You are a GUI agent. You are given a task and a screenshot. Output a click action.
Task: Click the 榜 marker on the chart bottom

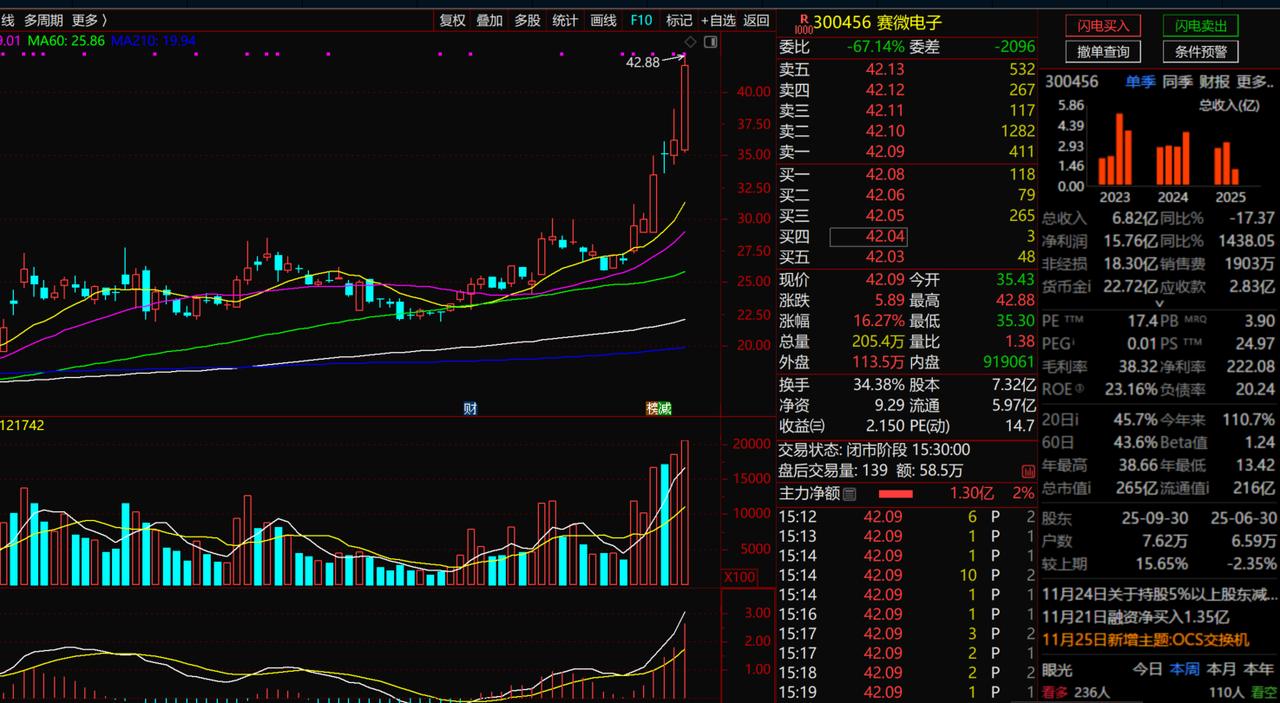pyautogui.click(x=653, y=408)
